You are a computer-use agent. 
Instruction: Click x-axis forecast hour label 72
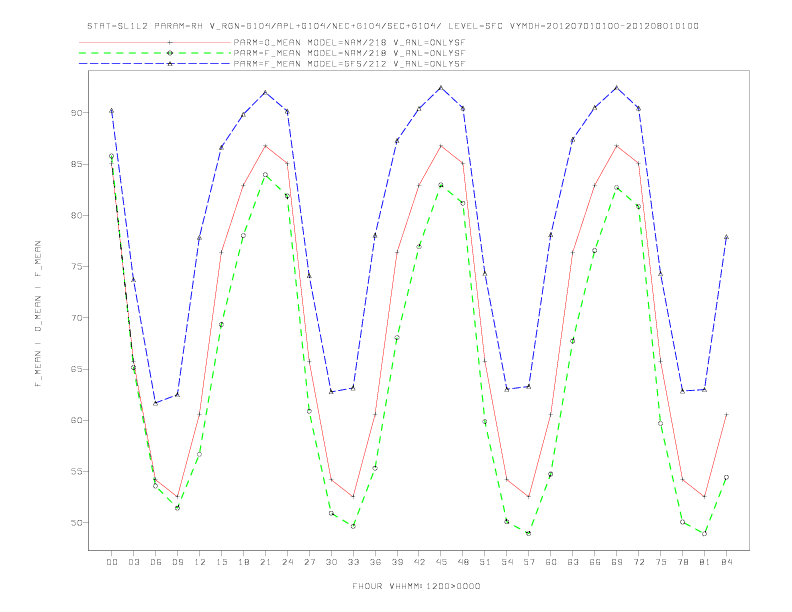point(639,562)
